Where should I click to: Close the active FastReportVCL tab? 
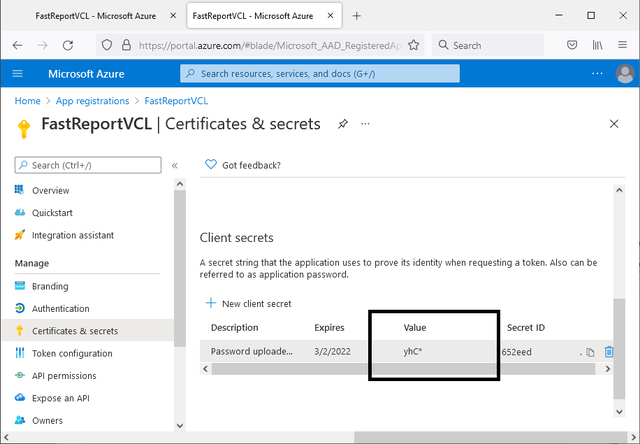(331, 16)
